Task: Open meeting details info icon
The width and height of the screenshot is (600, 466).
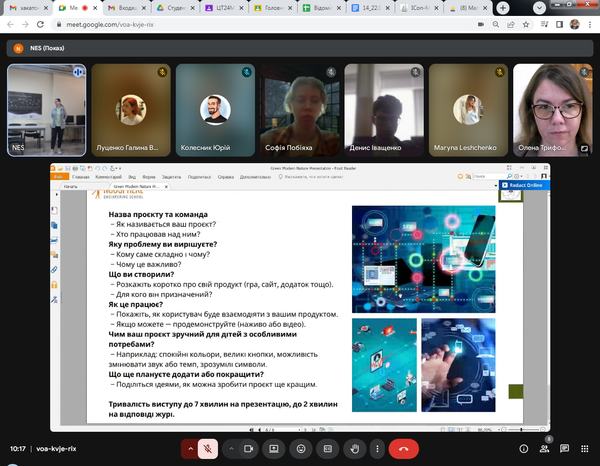Action: tap(522, 449)
